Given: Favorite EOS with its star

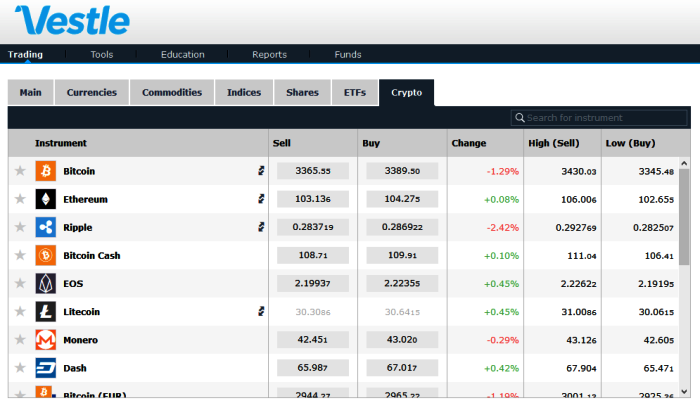Looking at the screenshot, I should click(x=20, y=283).
